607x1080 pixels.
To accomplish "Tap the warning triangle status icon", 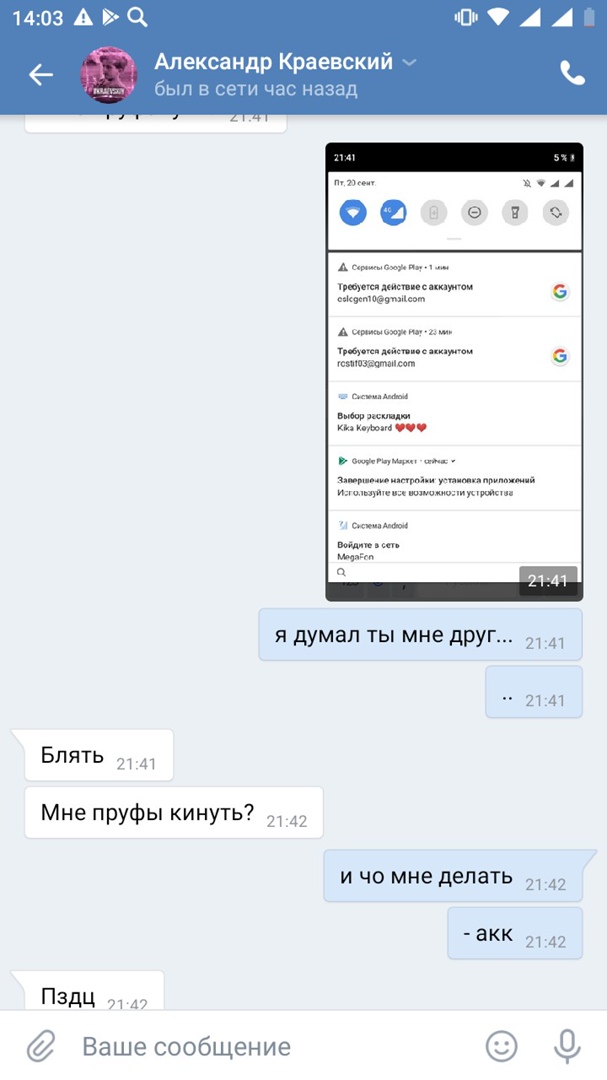I will click(x=83, y=17).
